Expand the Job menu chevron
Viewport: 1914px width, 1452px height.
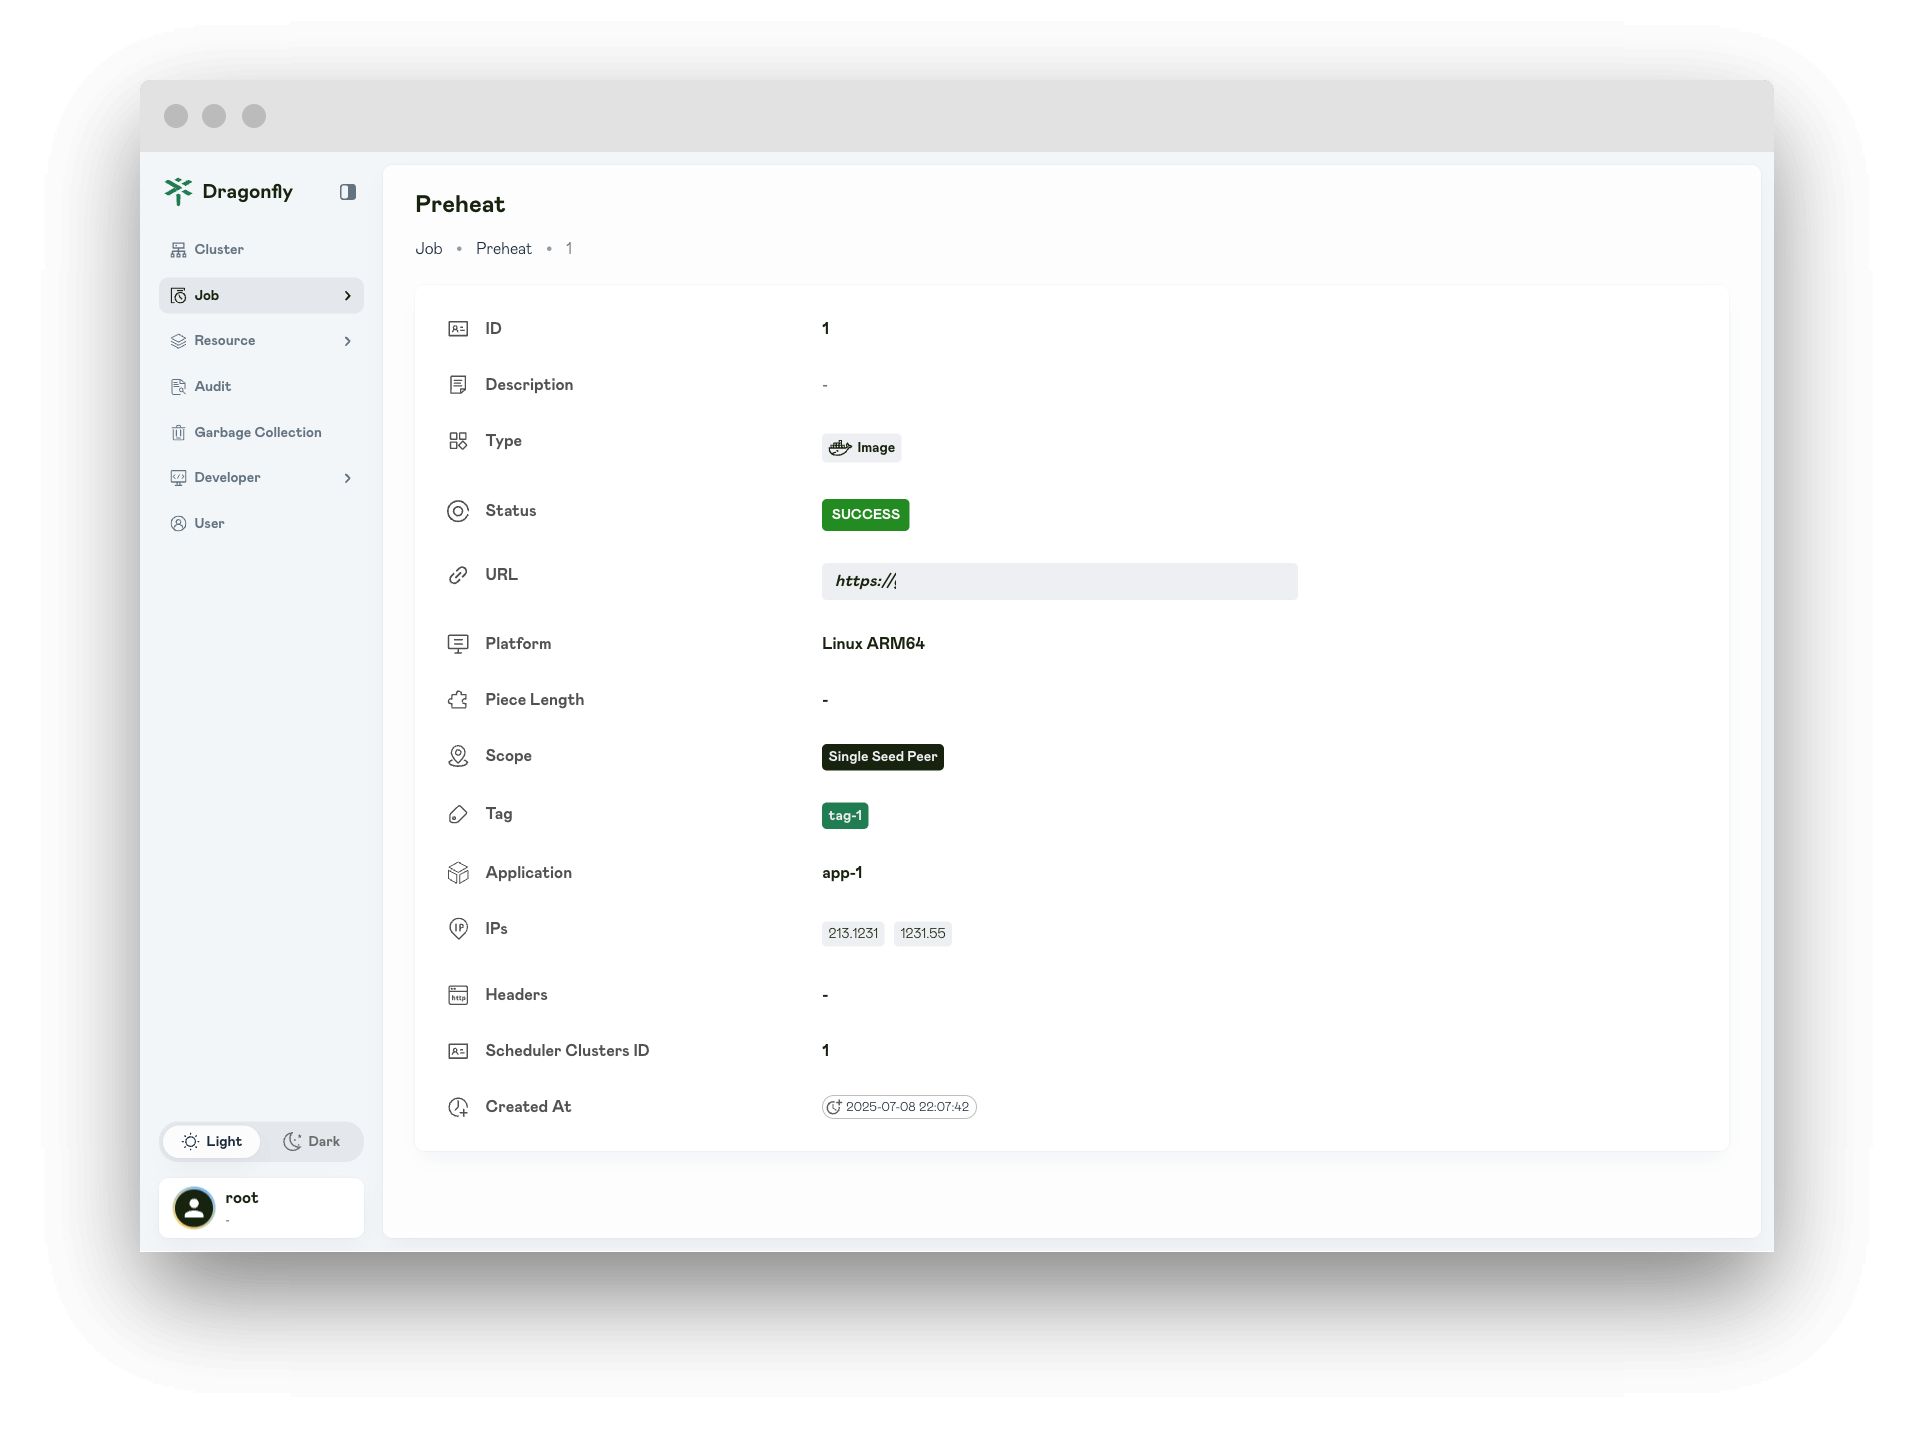tap(347, 296)
